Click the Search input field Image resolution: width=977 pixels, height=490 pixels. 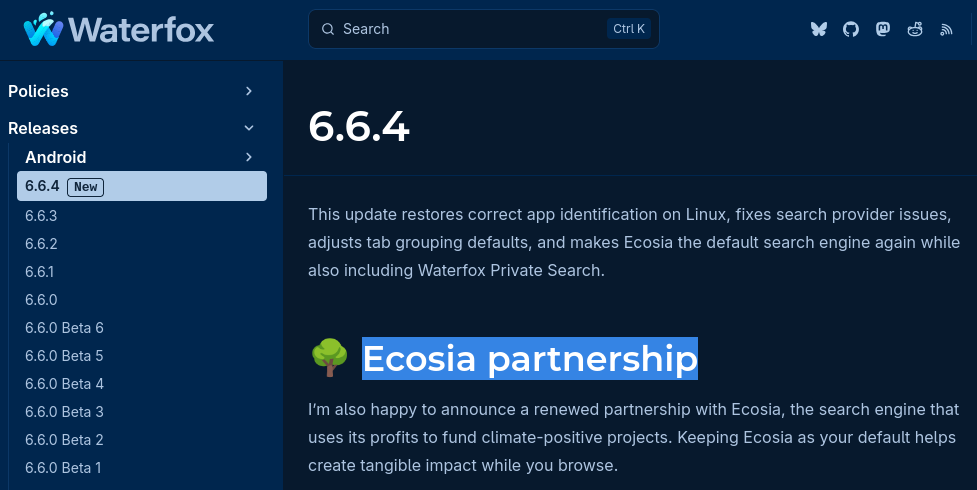470,29
